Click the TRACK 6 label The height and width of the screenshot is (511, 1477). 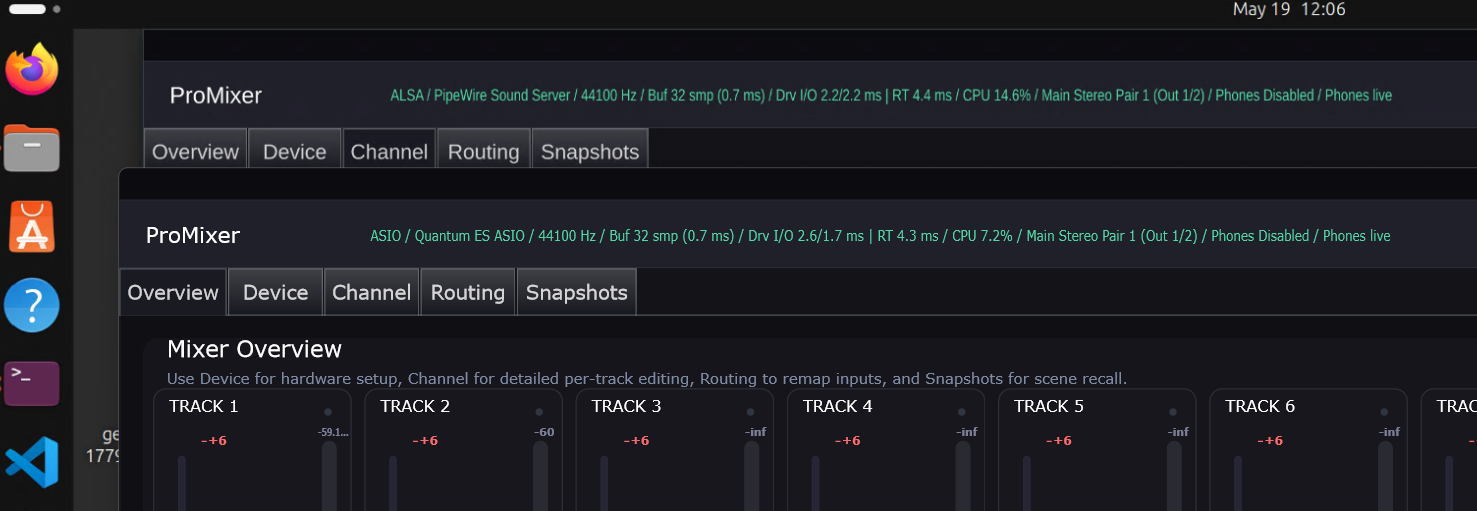pyautogui.click(x=1260, y=406)
